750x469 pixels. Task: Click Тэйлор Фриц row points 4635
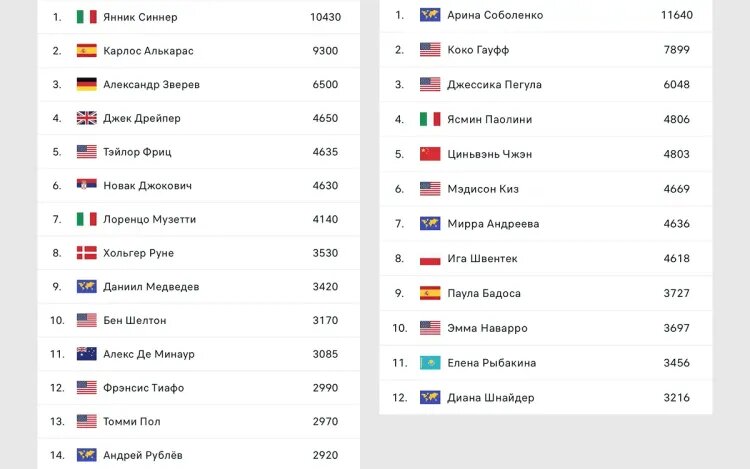click(325, 152)
